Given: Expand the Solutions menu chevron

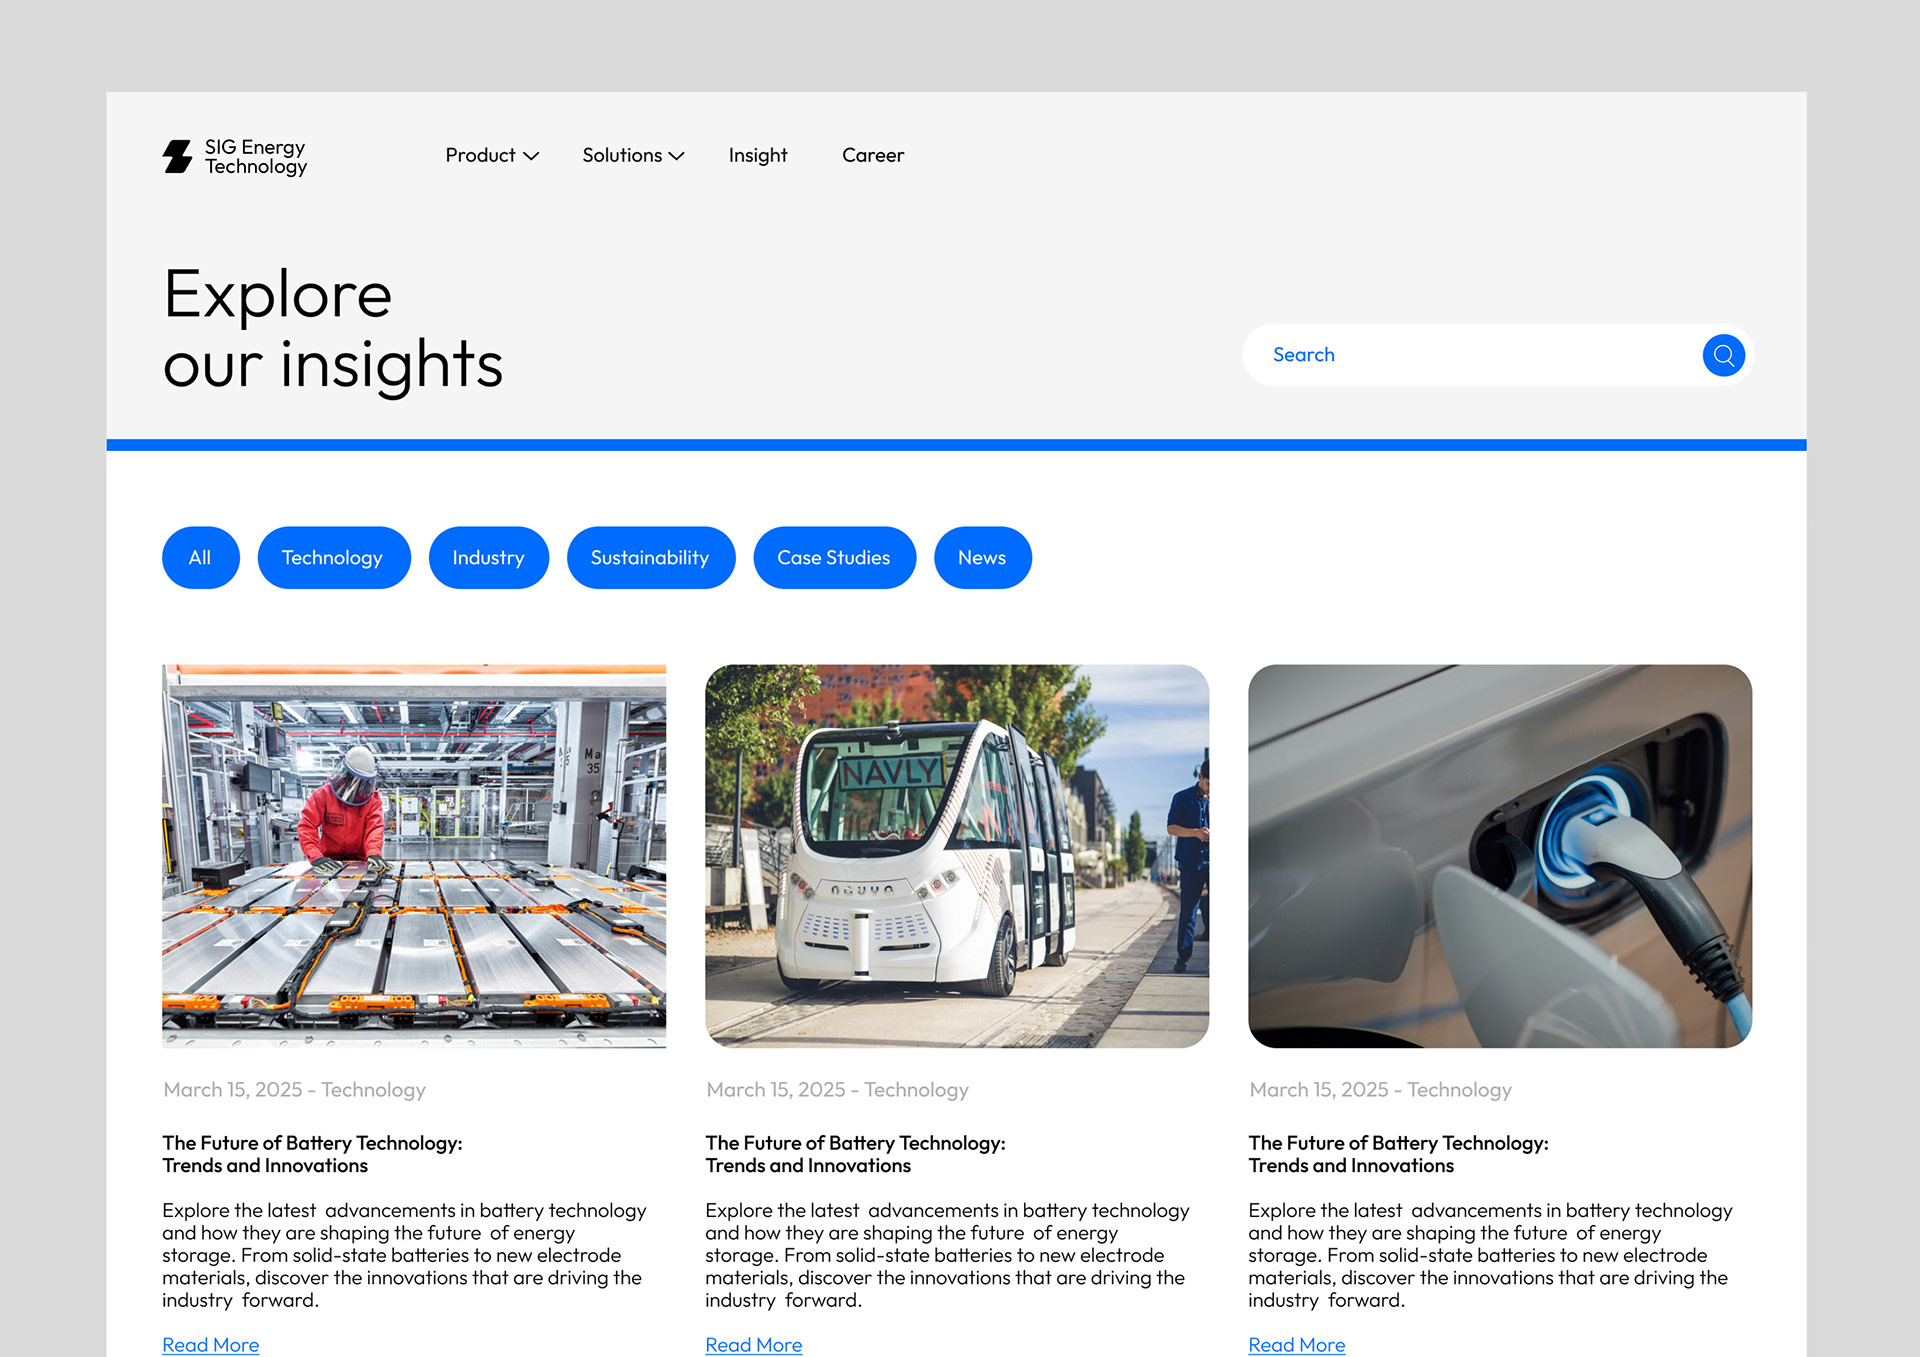Looking at the screenshot, I should coord(676,156).
